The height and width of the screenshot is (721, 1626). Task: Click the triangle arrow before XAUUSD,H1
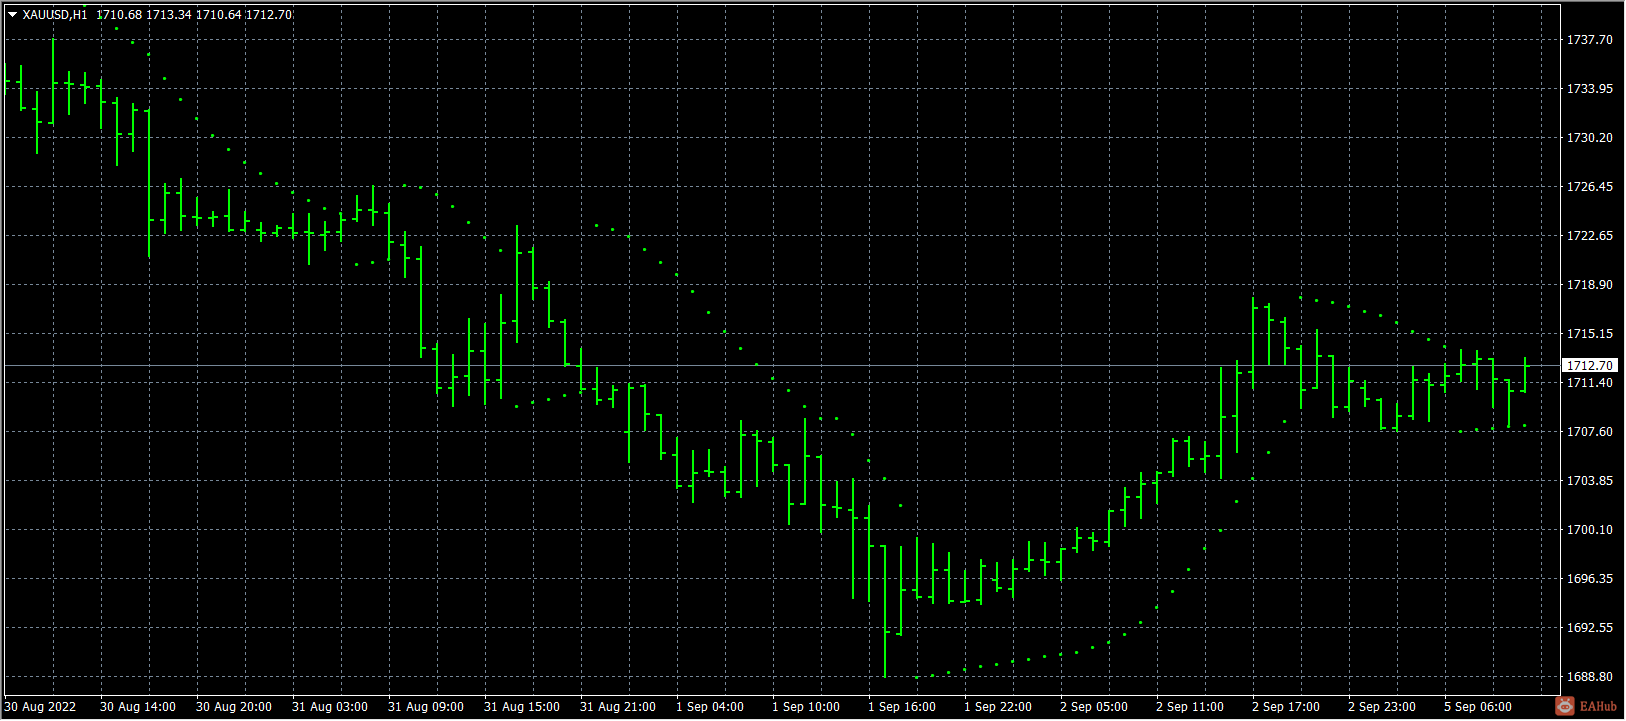(x=12, y=15)
